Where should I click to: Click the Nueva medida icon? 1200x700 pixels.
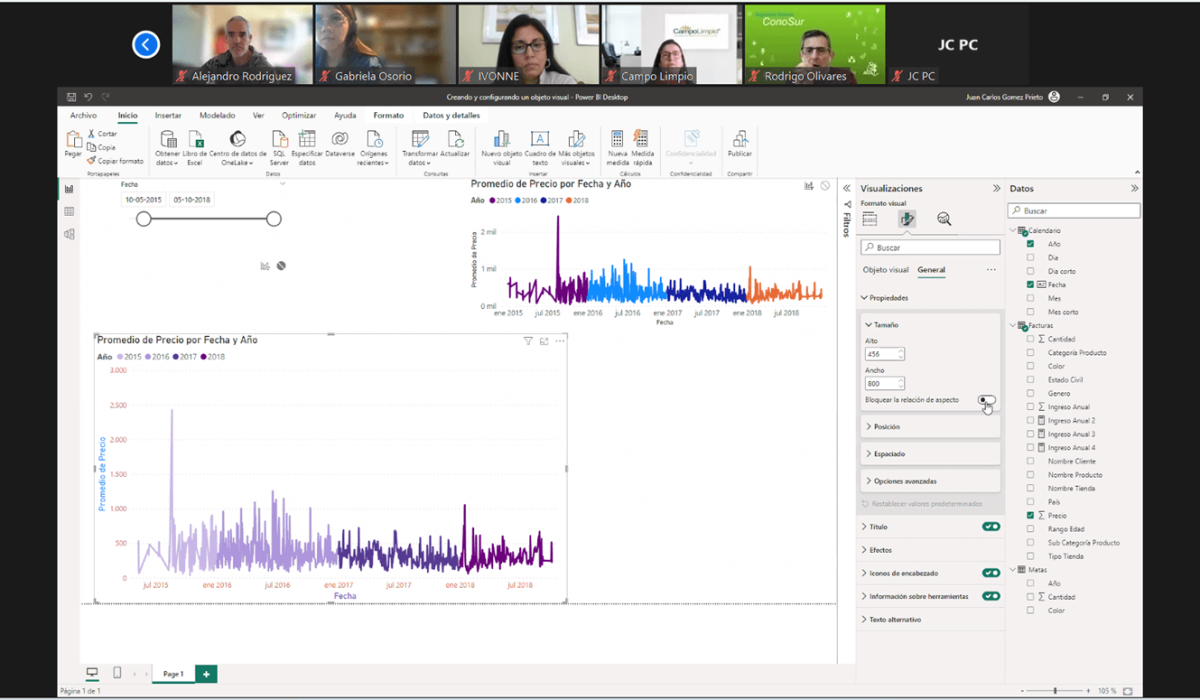coord(617,140)
